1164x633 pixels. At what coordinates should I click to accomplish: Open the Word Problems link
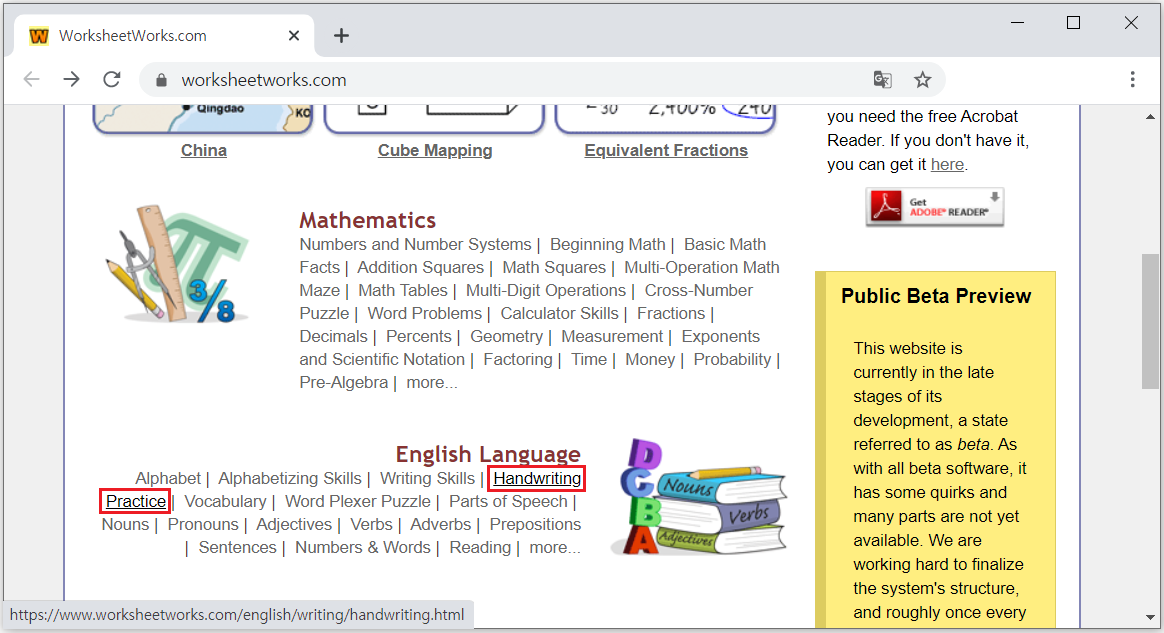425,313
